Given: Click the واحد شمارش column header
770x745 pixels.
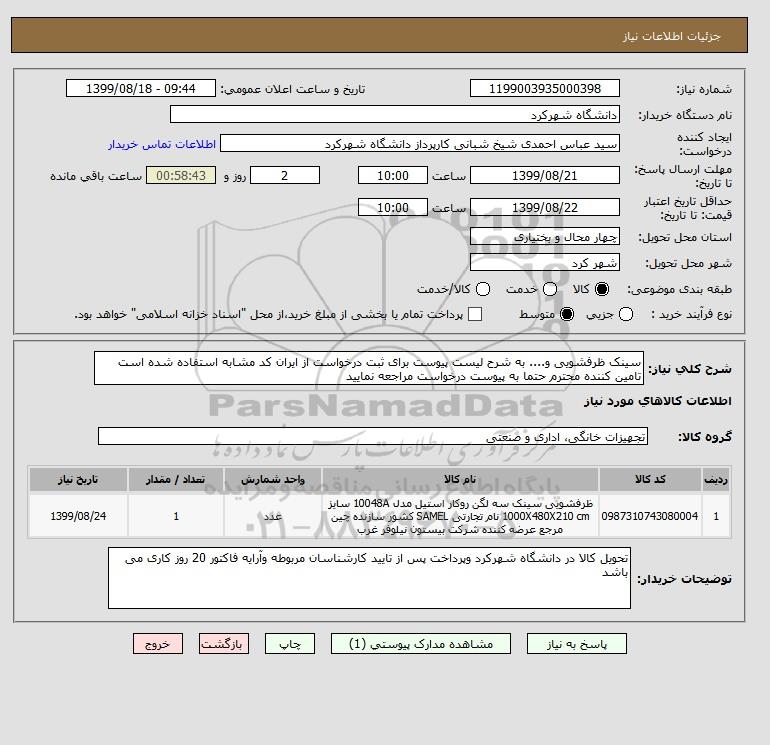Looking at the screenshot, I should coord(273,479).
